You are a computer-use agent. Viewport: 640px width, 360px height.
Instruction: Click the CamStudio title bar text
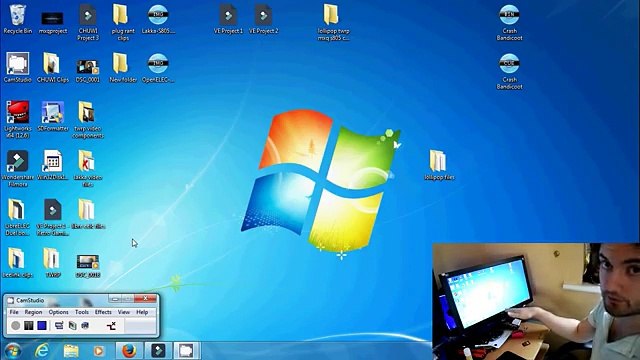coord(30,300)
